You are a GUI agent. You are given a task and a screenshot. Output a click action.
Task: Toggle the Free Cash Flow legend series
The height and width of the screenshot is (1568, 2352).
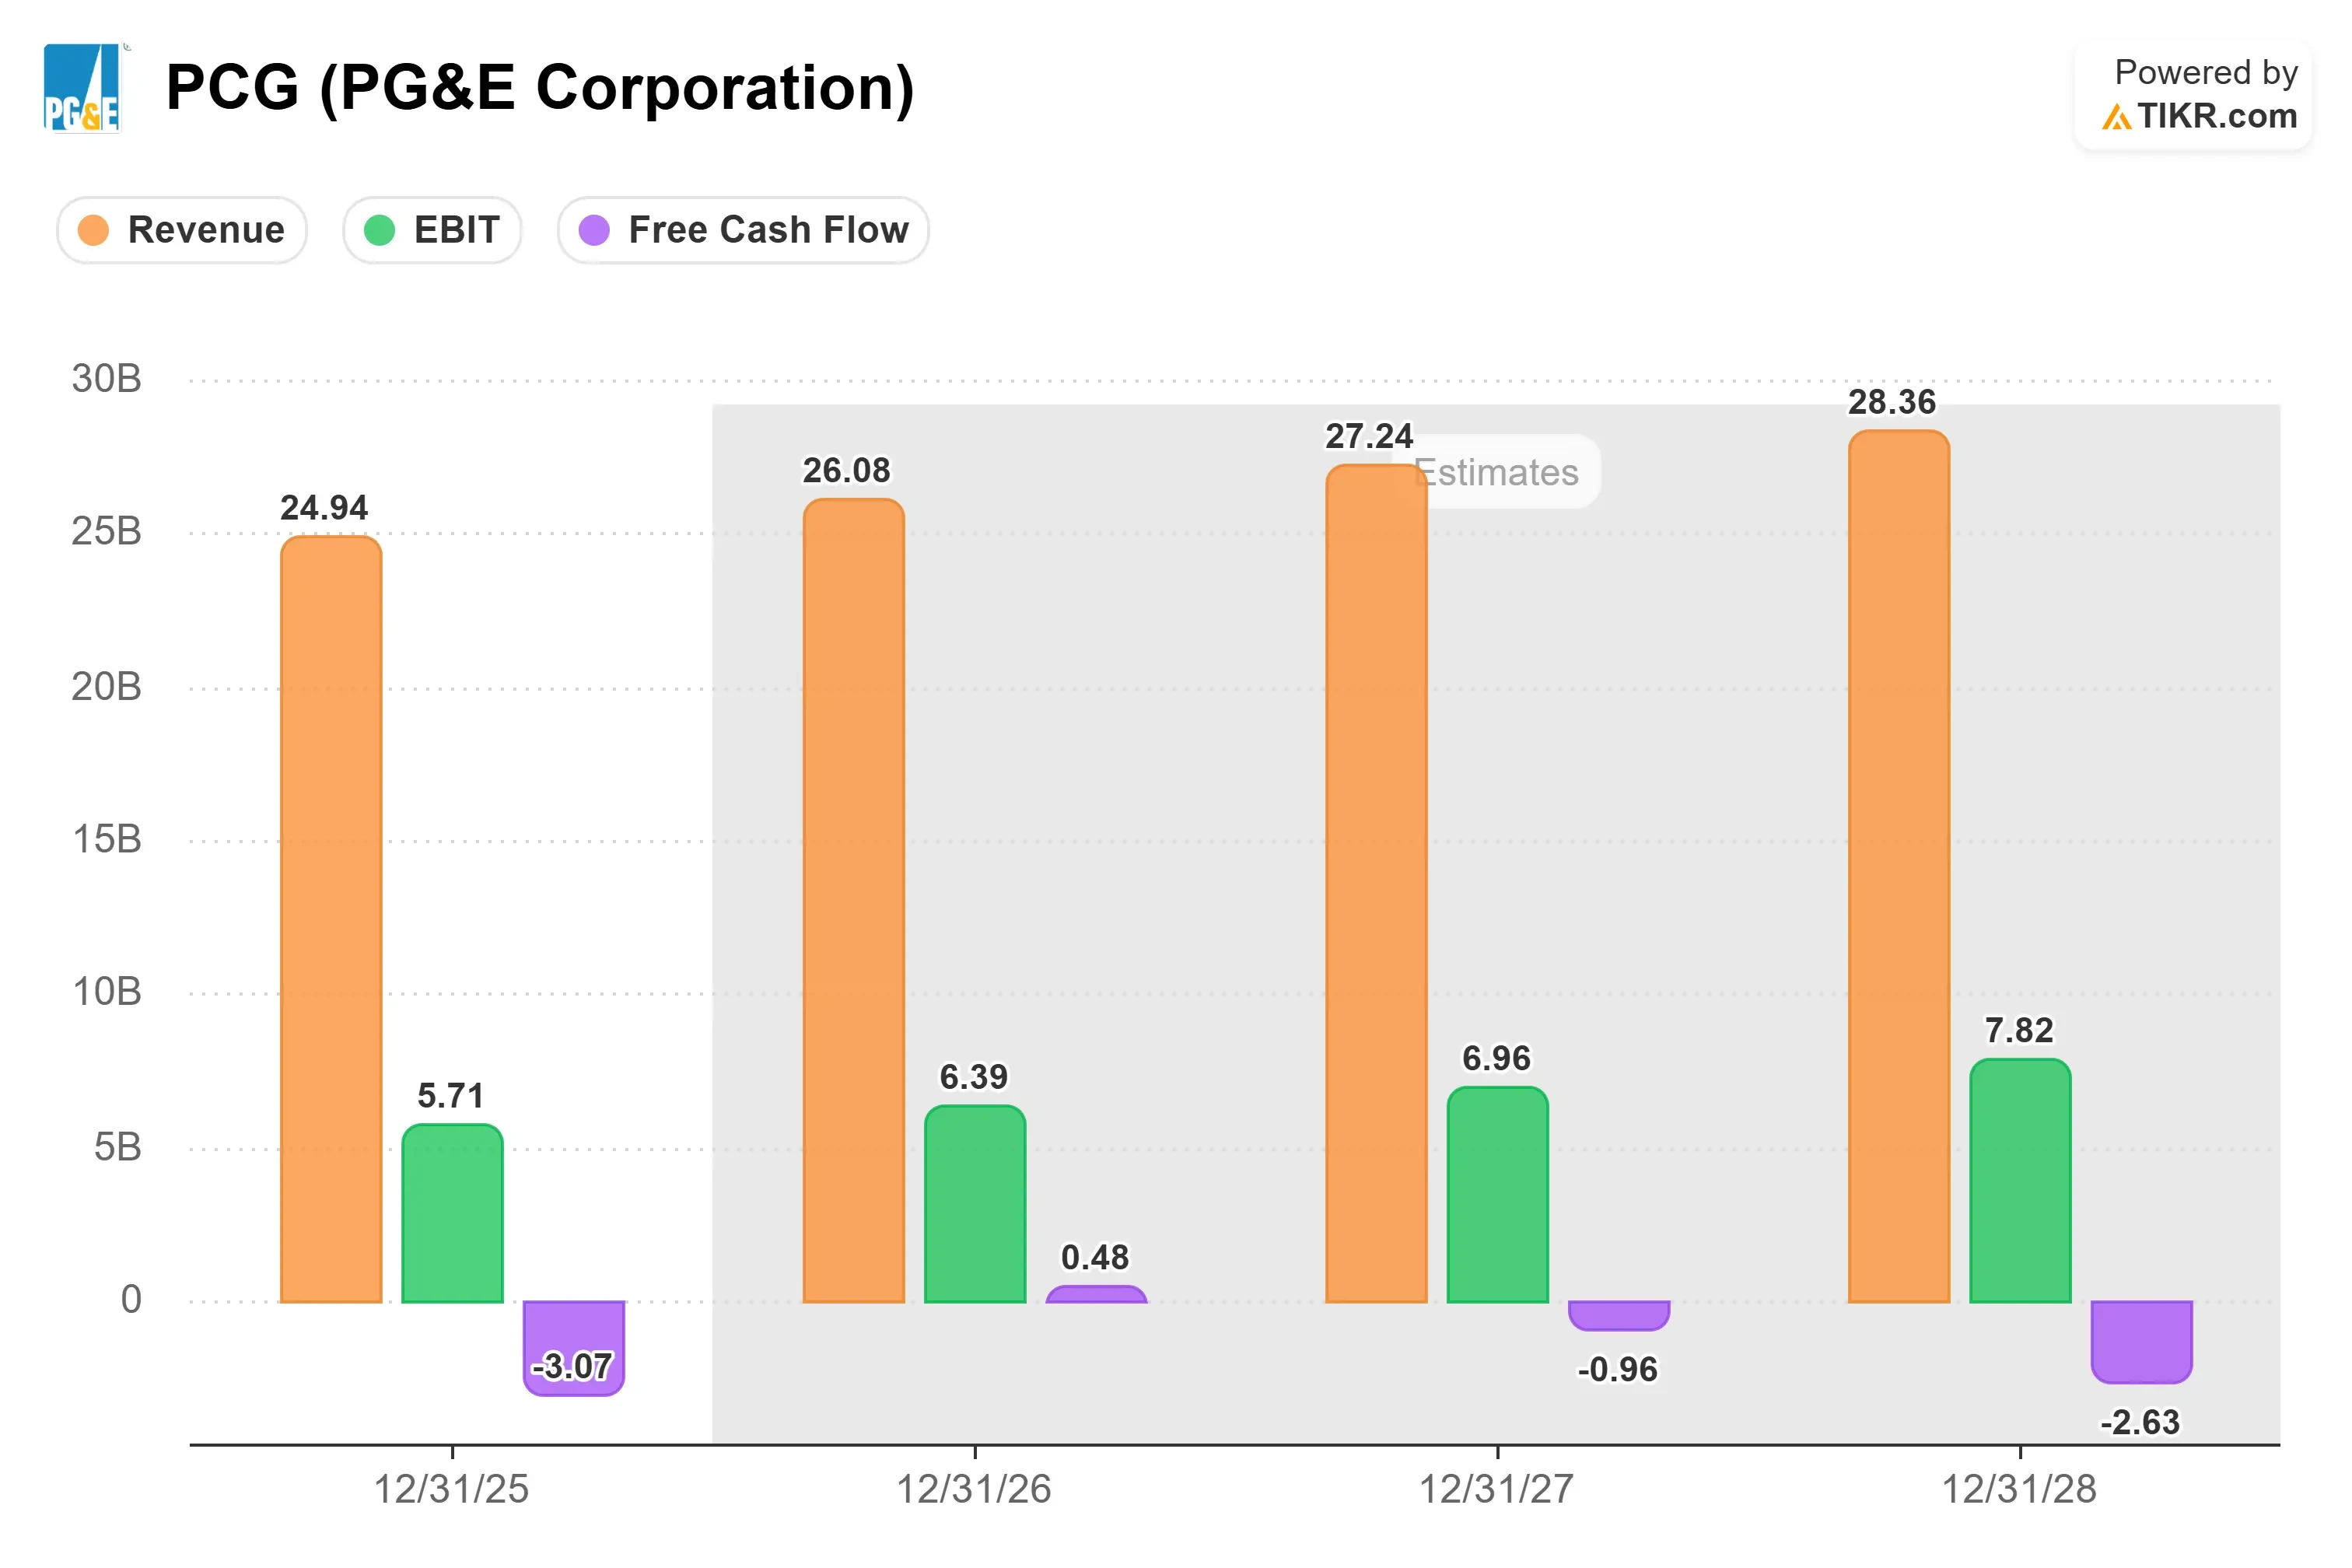pyautogui.click(x=743, y=230)
